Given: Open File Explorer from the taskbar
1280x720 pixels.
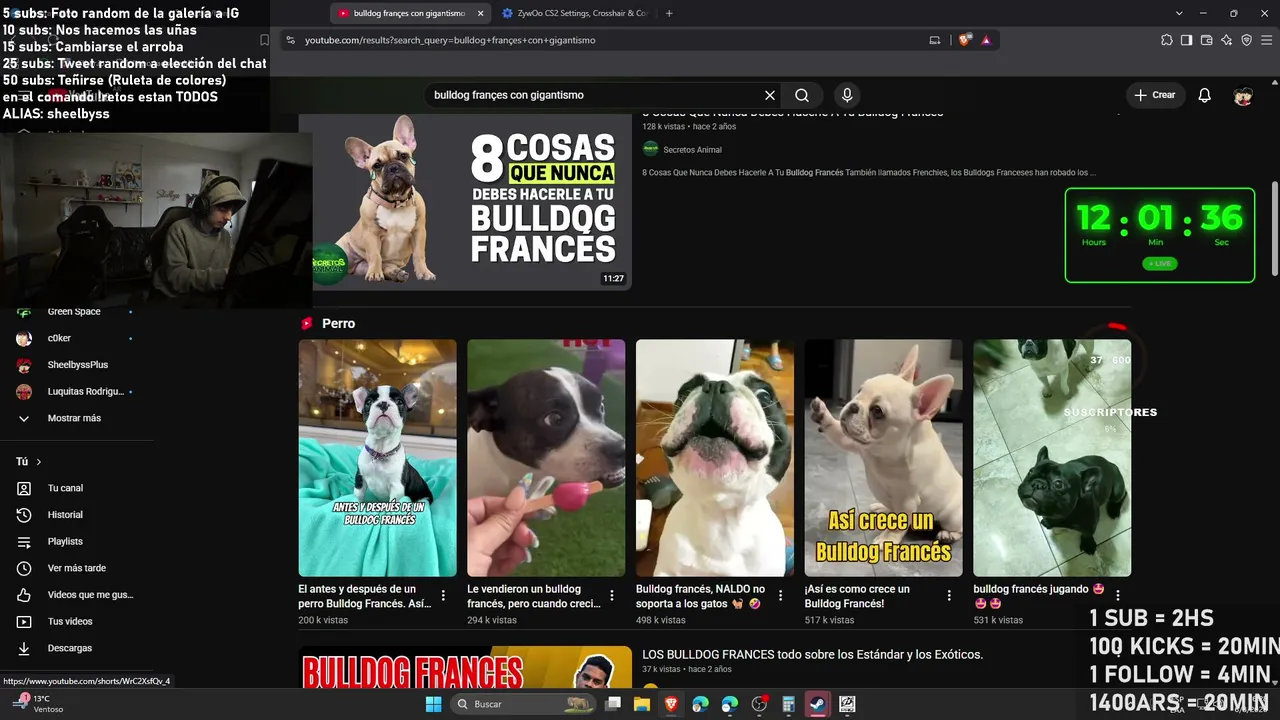Looking at the screenshot, I should tap(641, 704).
